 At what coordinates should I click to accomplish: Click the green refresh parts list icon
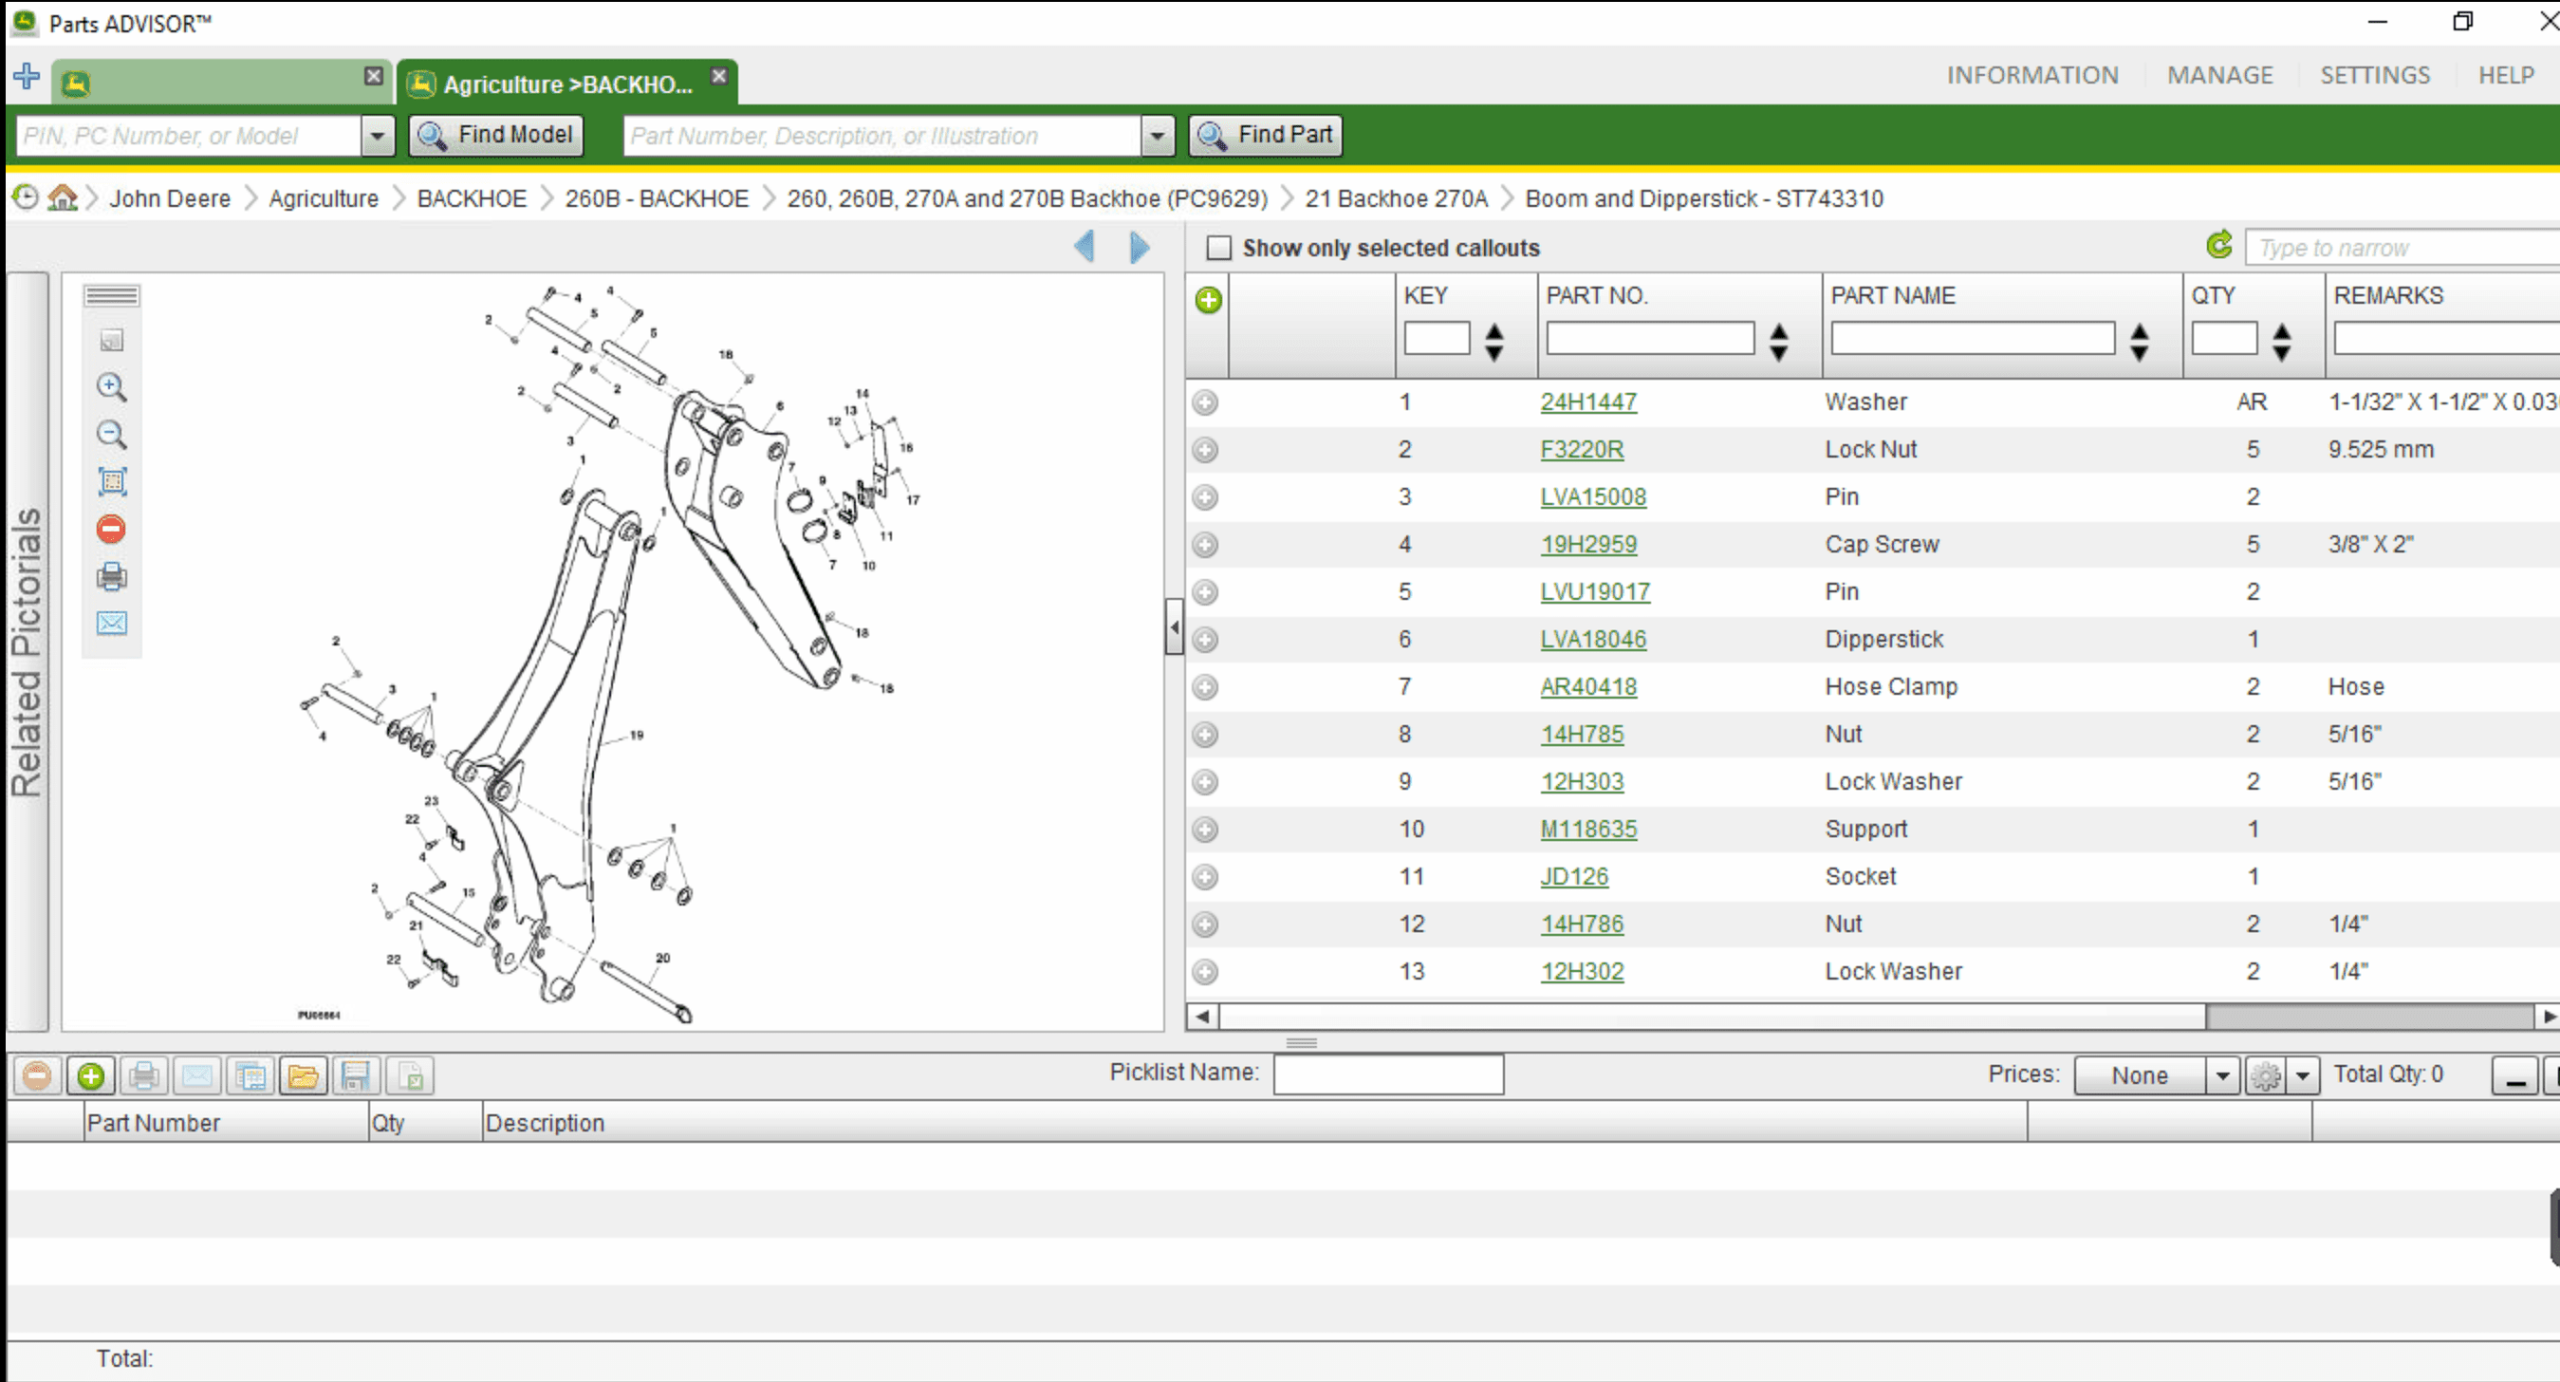(x=2219, y=246)
